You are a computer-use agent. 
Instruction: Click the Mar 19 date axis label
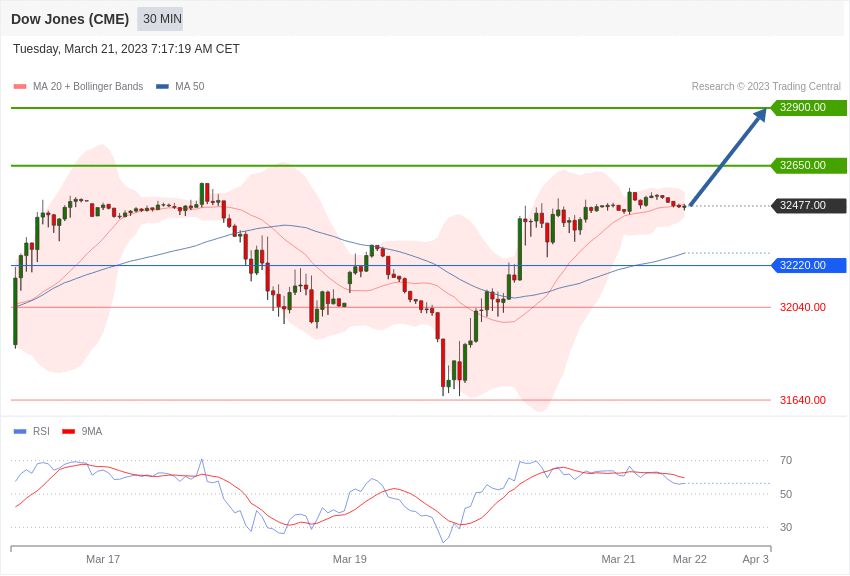pyautogui.click(x=350, y=559)
